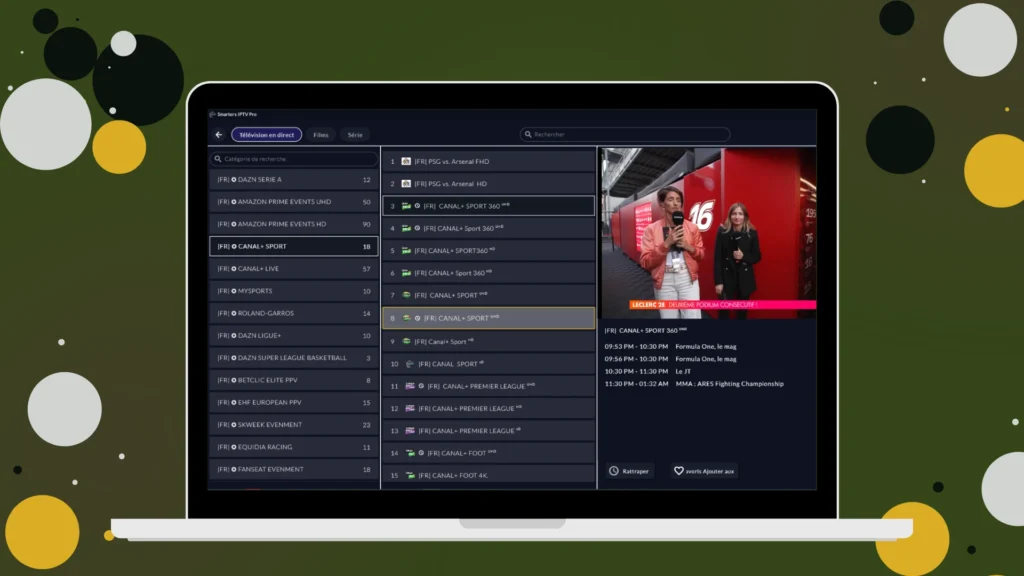Select the 09:56 PM Formula One program entry
This screenshot has width=1024, height=576.
pyautogui.click(x=670, y=359)
